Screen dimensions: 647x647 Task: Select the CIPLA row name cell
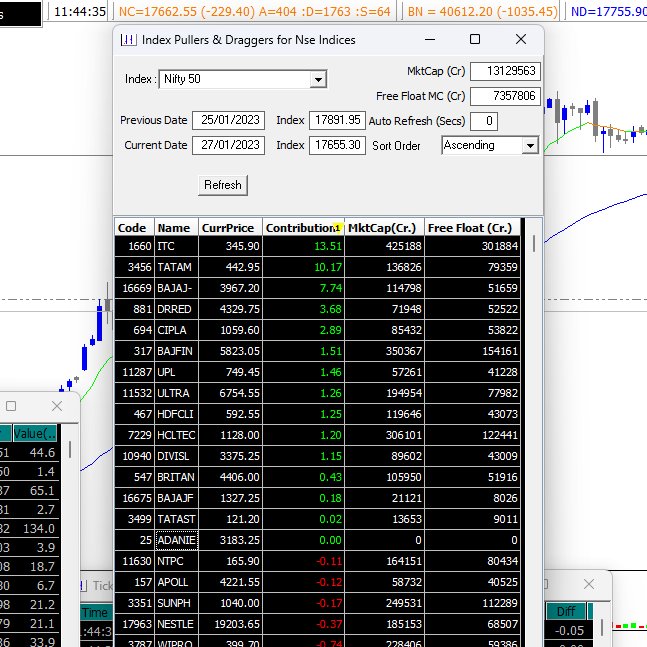(x=177, y=330)
